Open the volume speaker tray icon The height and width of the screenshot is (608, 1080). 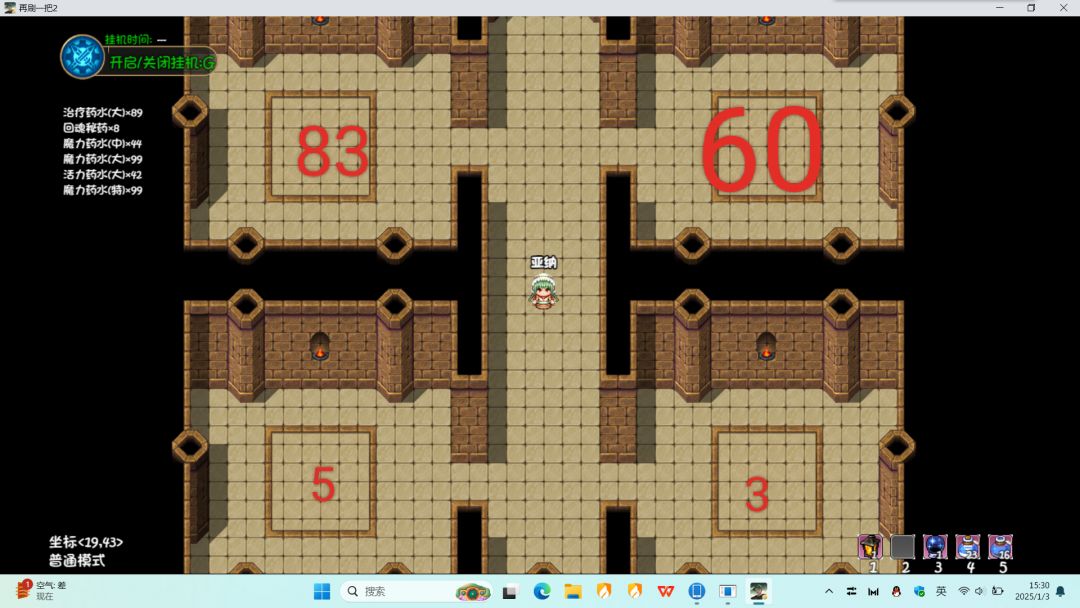click(979, 591)
